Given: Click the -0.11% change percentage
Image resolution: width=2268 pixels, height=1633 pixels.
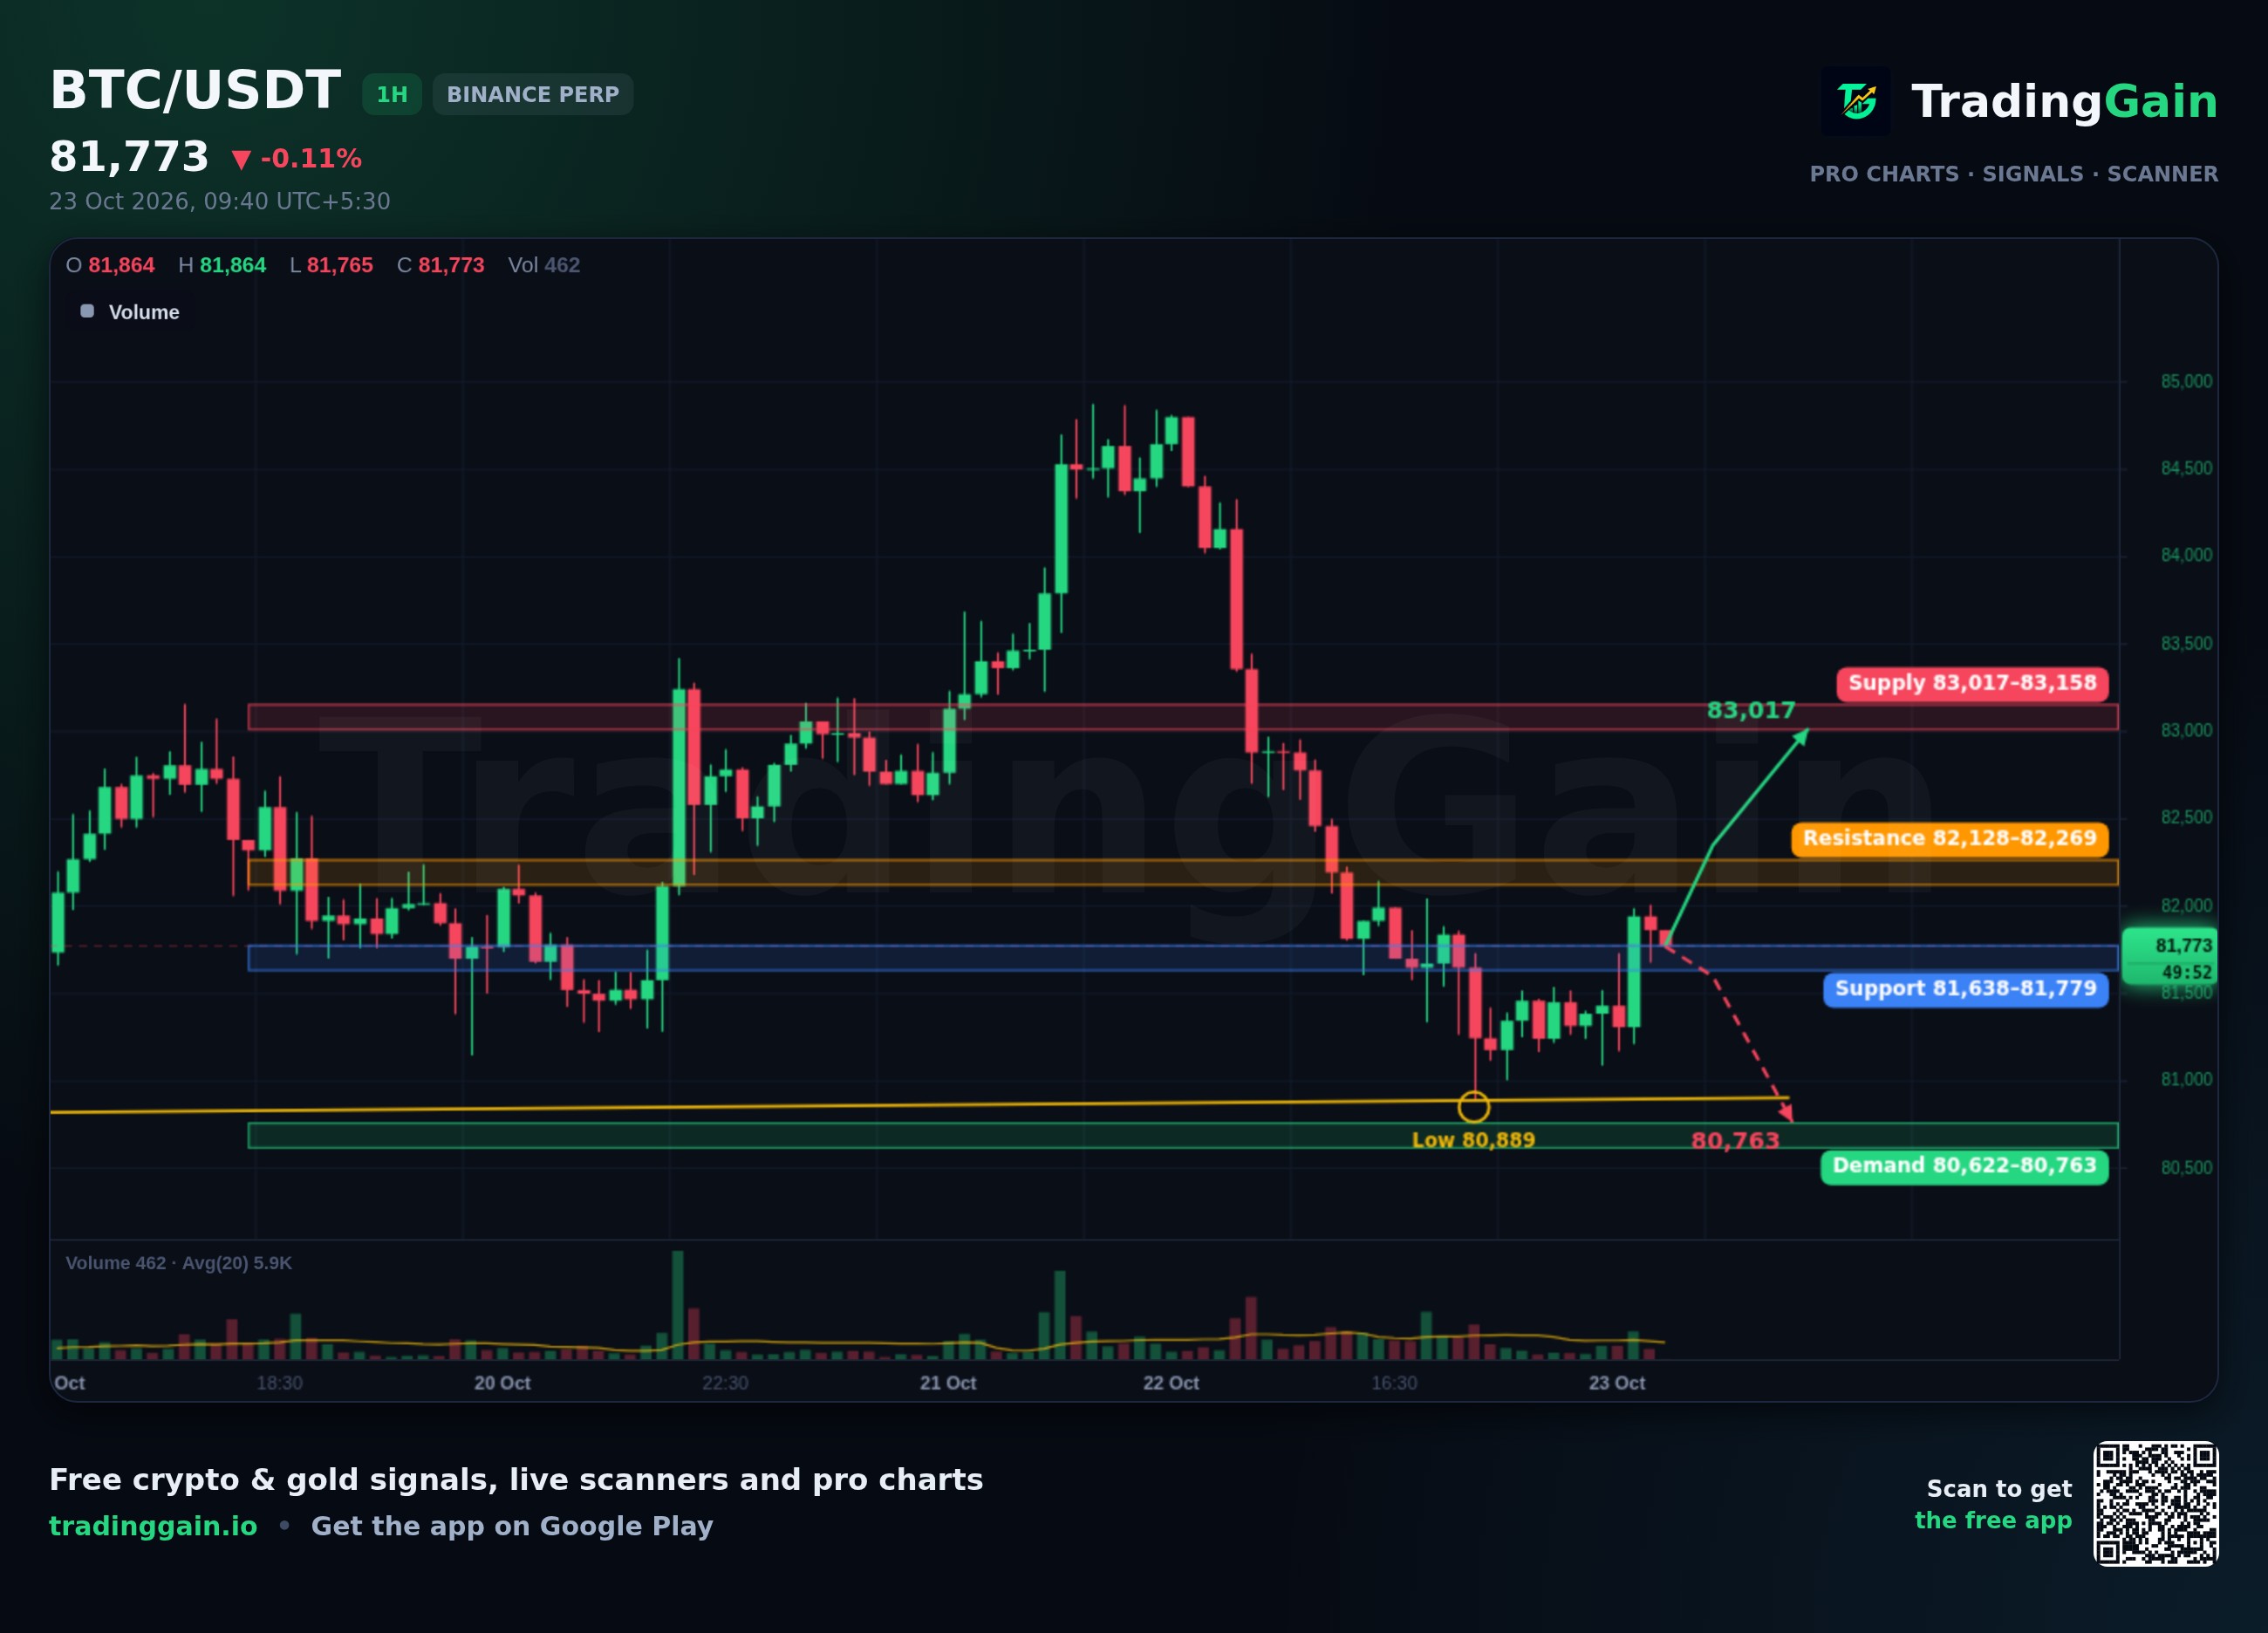Looking at the screenshot, I should [x=311, y=158].
